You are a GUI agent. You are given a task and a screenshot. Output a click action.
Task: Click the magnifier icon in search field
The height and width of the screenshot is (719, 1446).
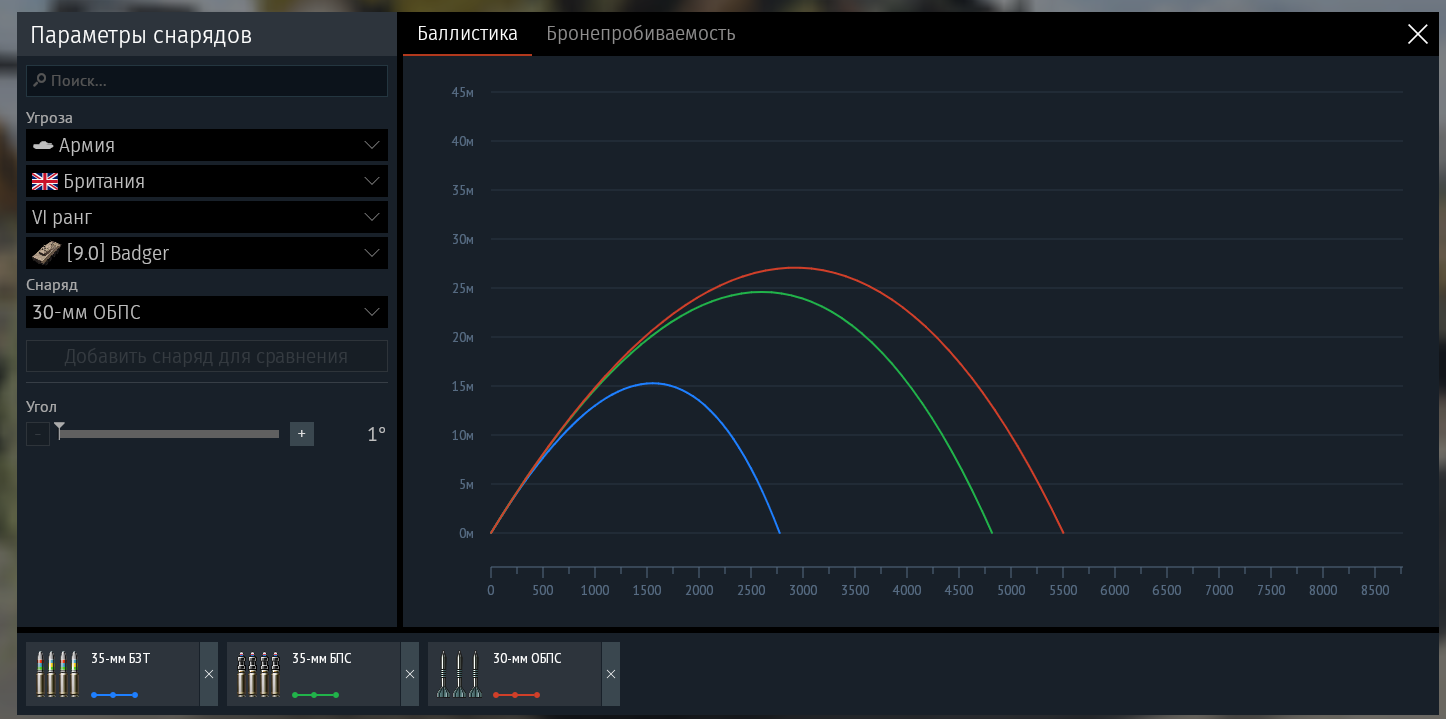[39, 81]
